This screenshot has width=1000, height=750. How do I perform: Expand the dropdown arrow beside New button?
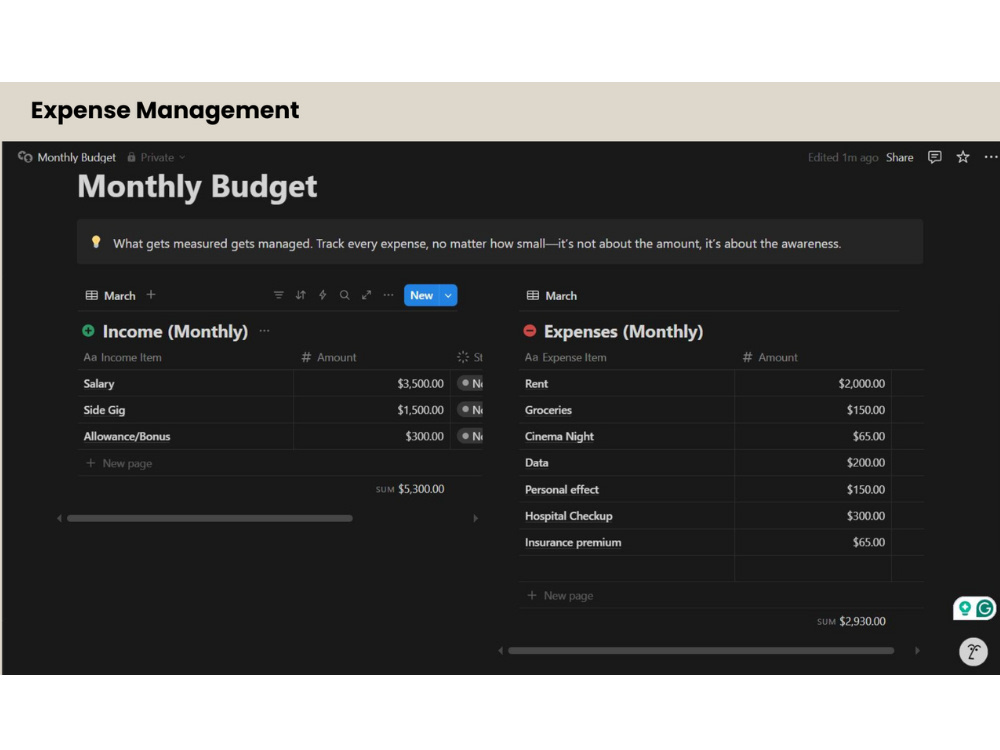448,295
